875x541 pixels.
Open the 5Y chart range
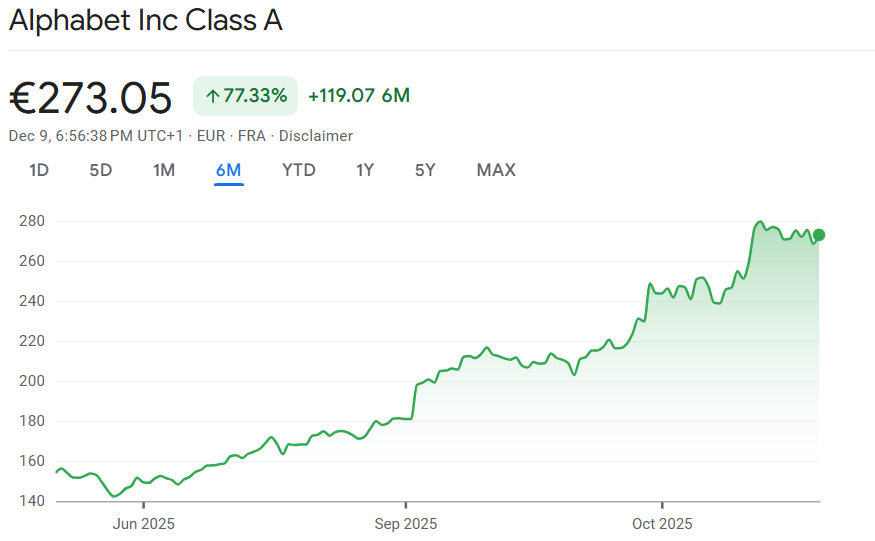tap(425, 170)
